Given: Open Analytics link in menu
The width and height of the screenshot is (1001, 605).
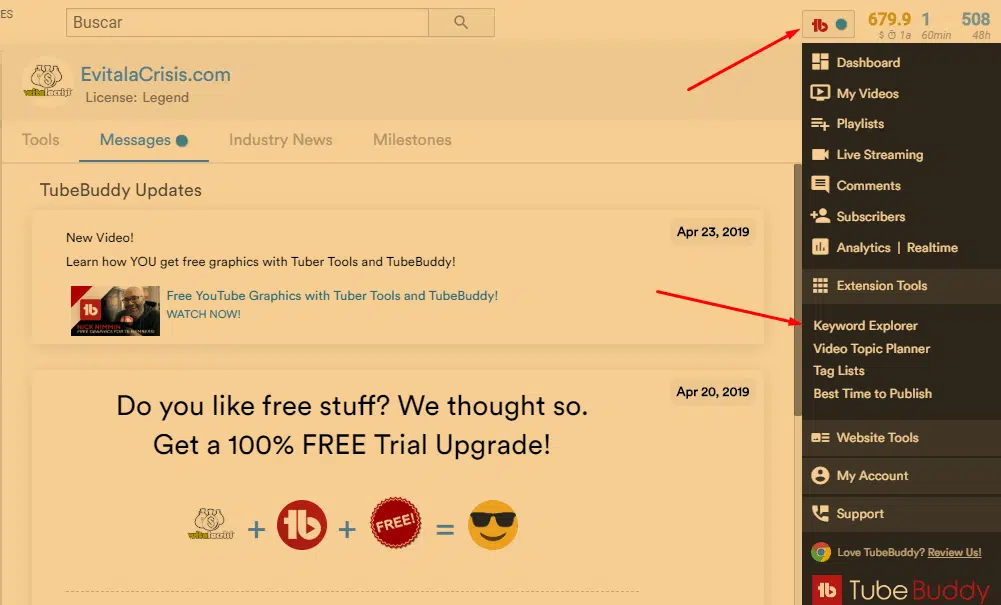Looking at the screenshot, I should coord(864,248).
